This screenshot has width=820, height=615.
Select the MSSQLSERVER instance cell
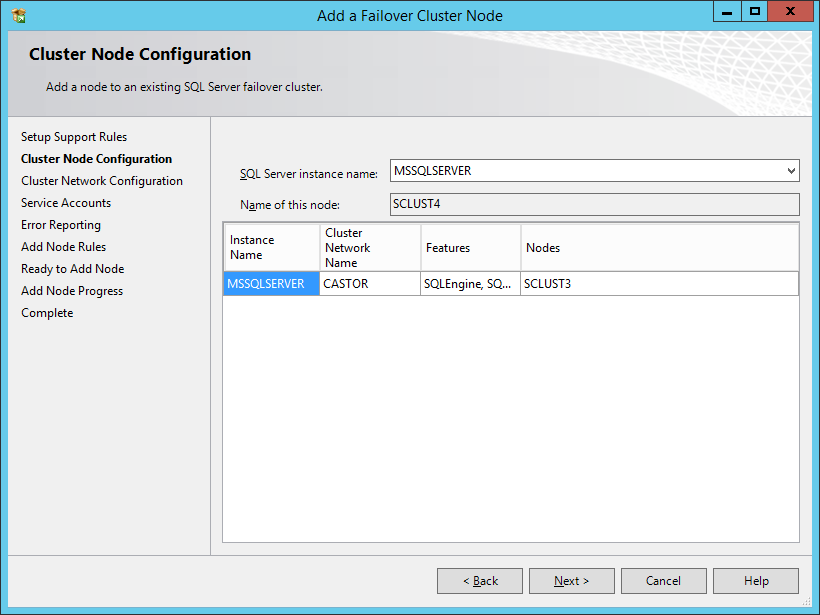point(271,283)
